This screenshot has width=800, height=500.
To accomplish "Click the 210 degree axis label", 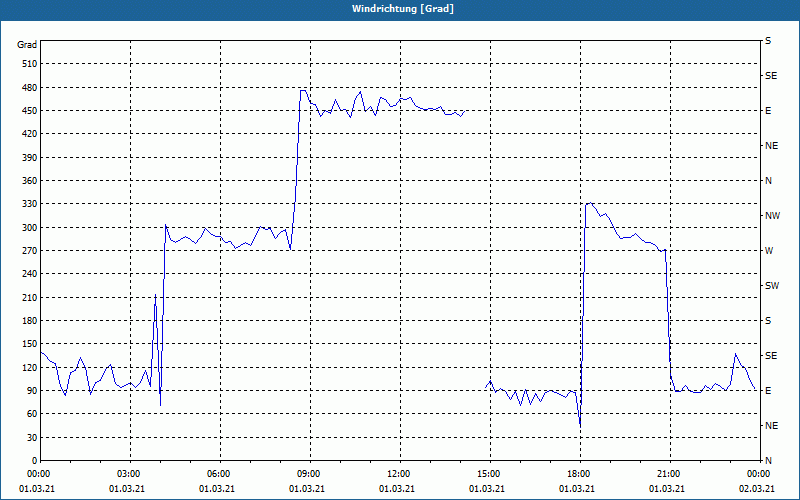I will [x=30, y=297].
